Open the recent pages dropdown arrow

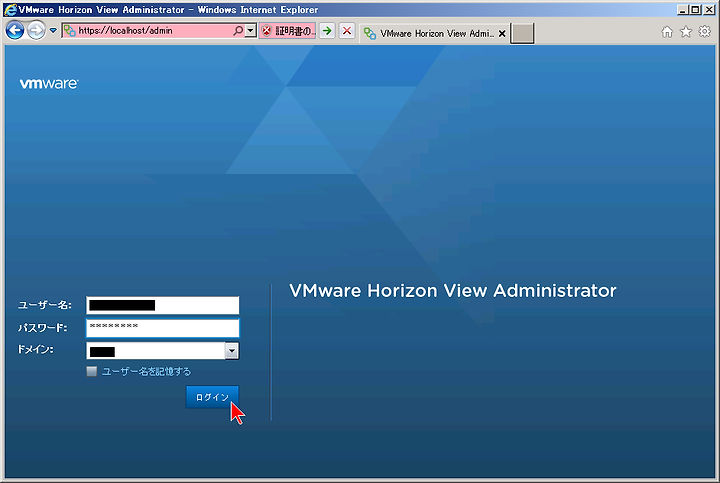pos(53,31)
